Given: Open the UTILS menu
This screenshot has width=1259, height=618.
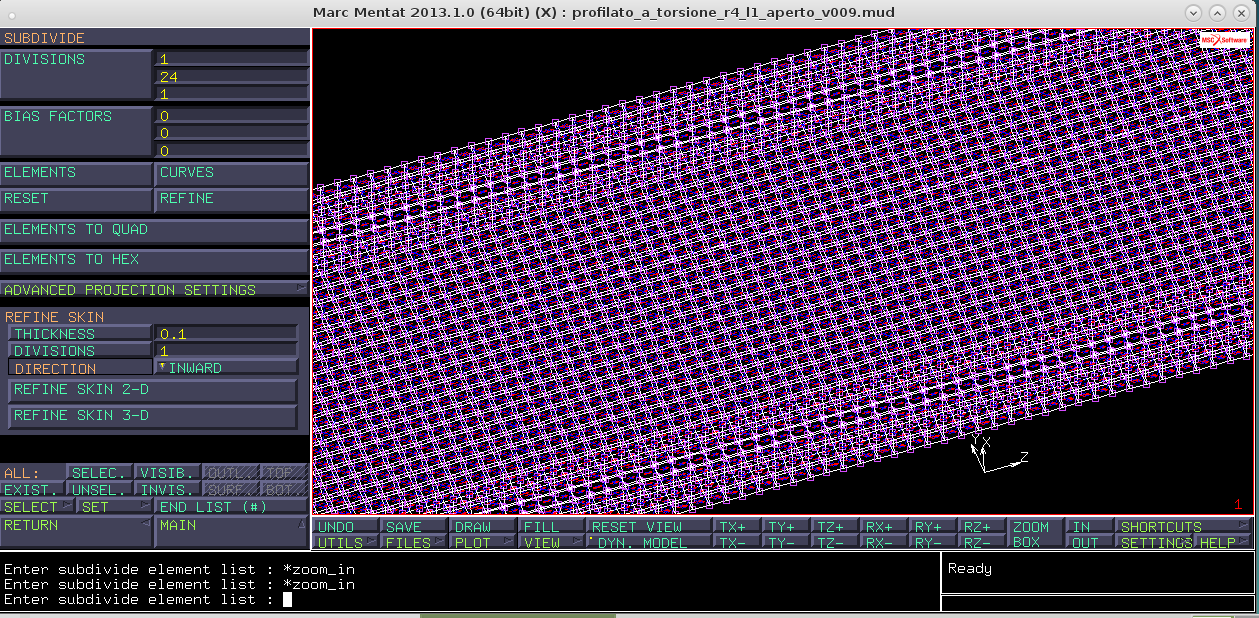Looking at the screenshot, I should [347, 542].
